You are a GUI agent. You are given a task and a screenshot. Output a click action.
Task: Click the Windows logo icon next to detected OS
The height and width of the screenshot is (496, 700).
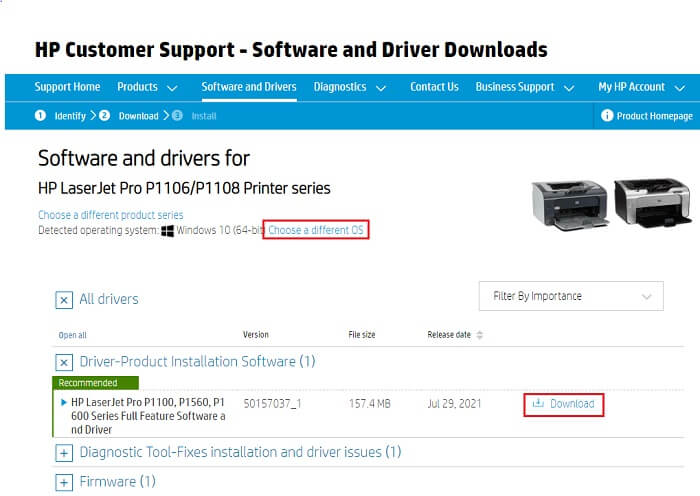coord(168,231)
